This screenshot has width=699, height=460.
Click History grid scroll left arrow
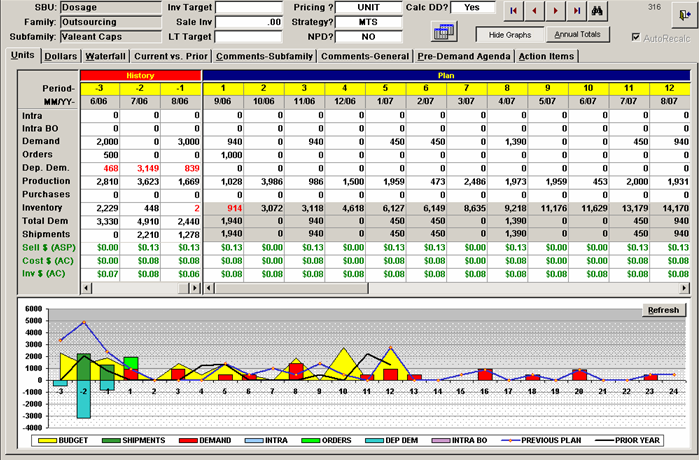coord(86,288)
